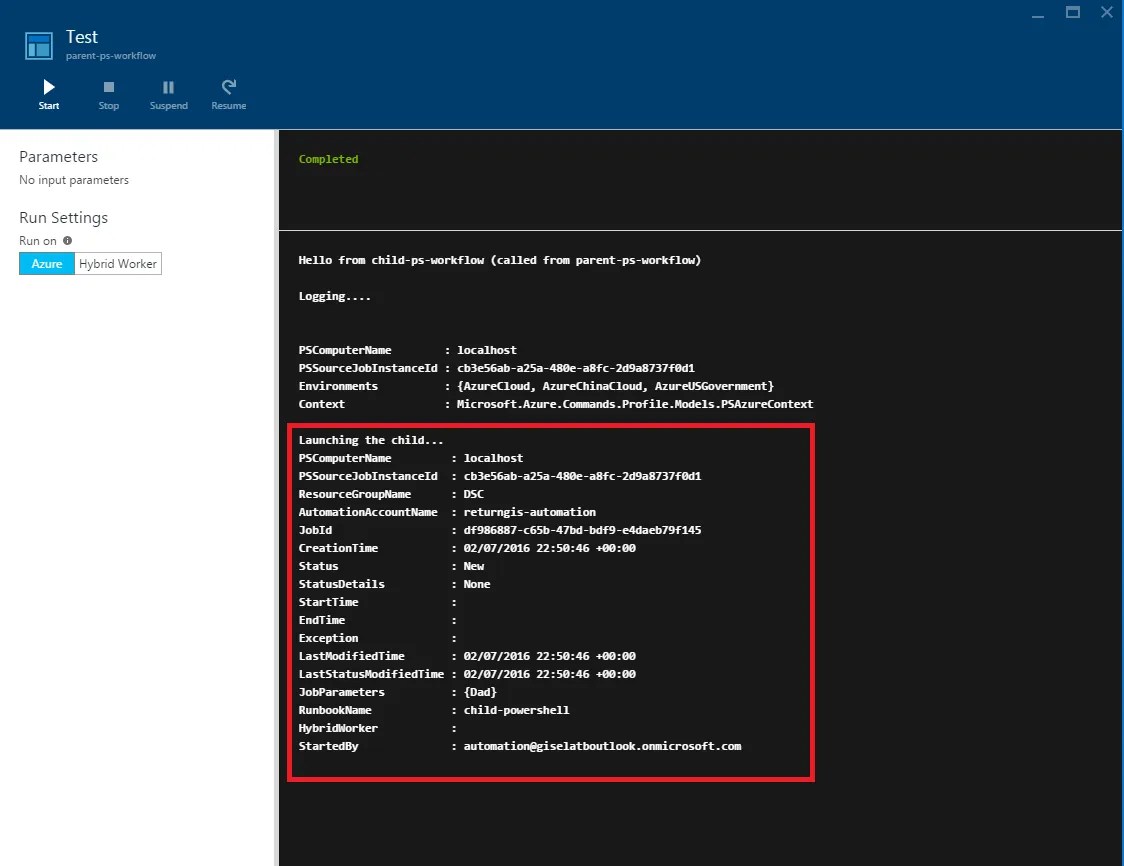This screenshot has width=1124, height=866.
Task: Select Azure as the run target
Action: [x=47, y=264]
